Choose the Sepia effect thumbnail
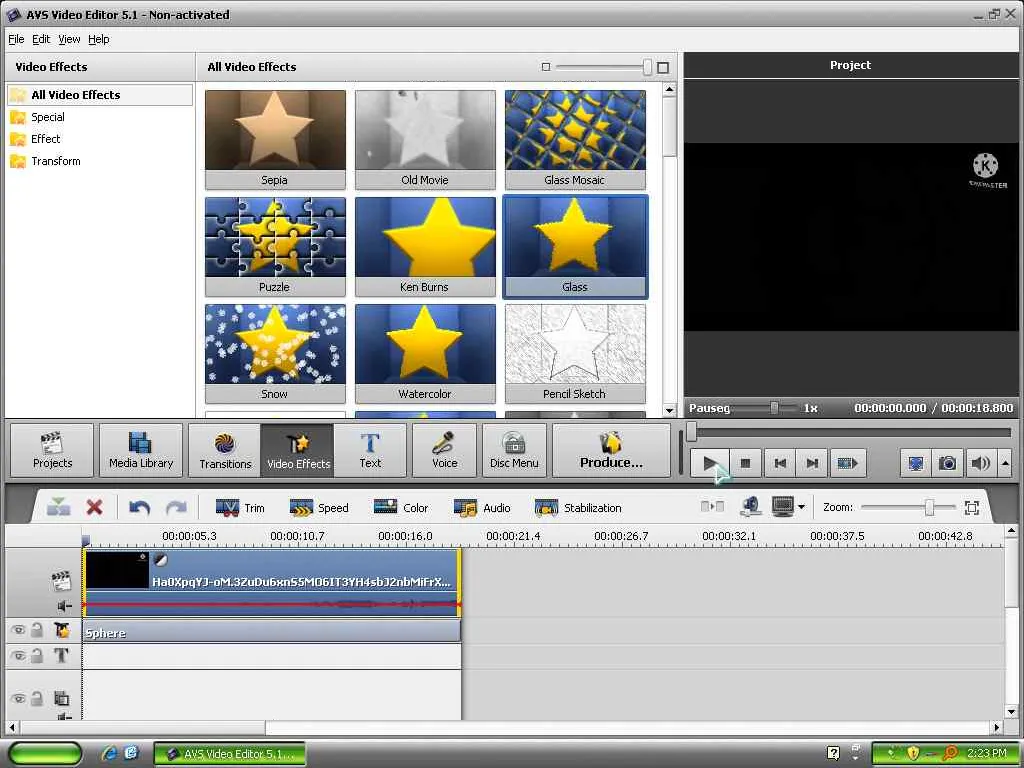 [x=275, y=139]
